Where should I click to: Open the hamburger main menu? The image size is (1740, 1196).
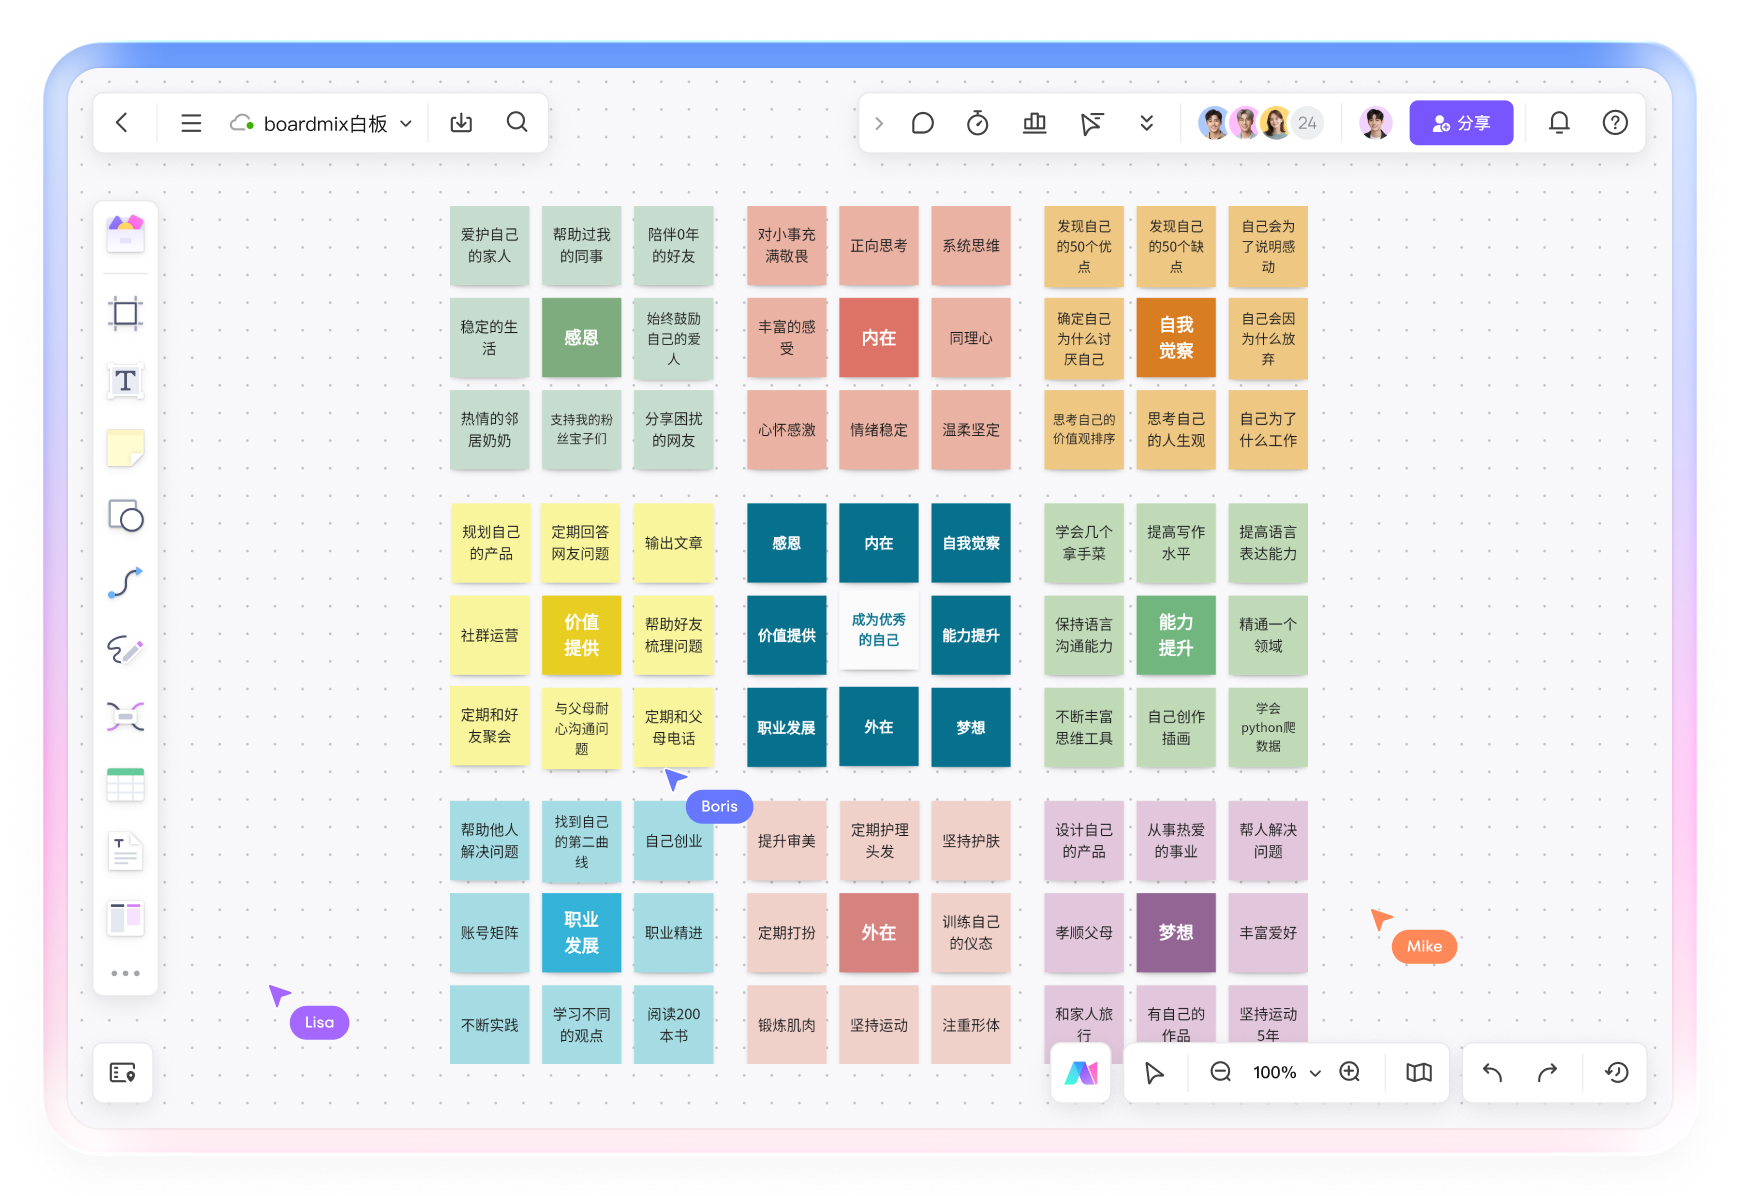click(x=191, y=123)
